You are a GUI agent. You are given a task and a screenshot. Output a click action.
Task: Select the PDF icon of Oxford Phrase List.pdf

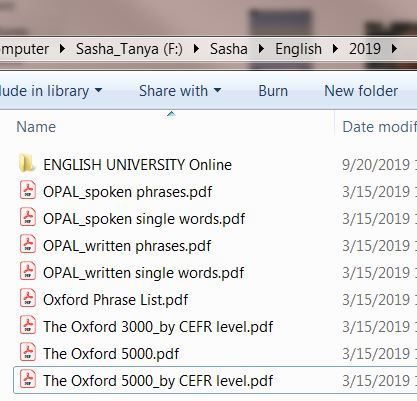click(x=28, y=299)
